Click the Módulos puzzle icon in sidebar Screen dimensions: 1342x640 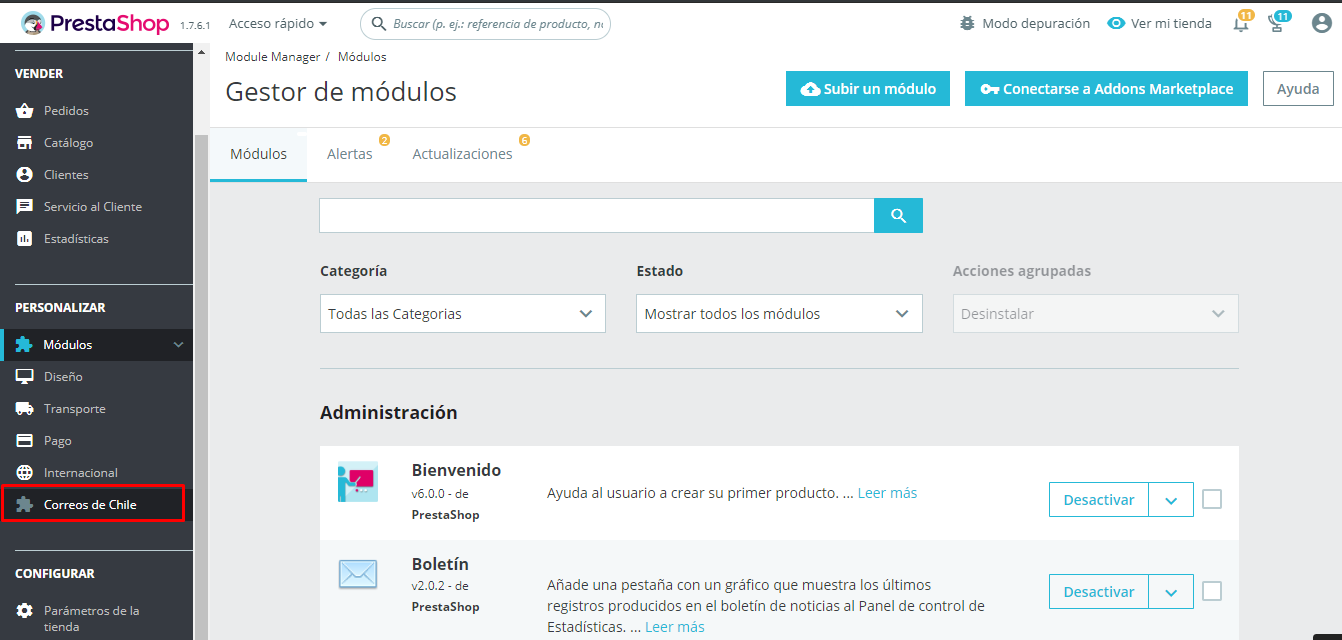click(24, 345)
